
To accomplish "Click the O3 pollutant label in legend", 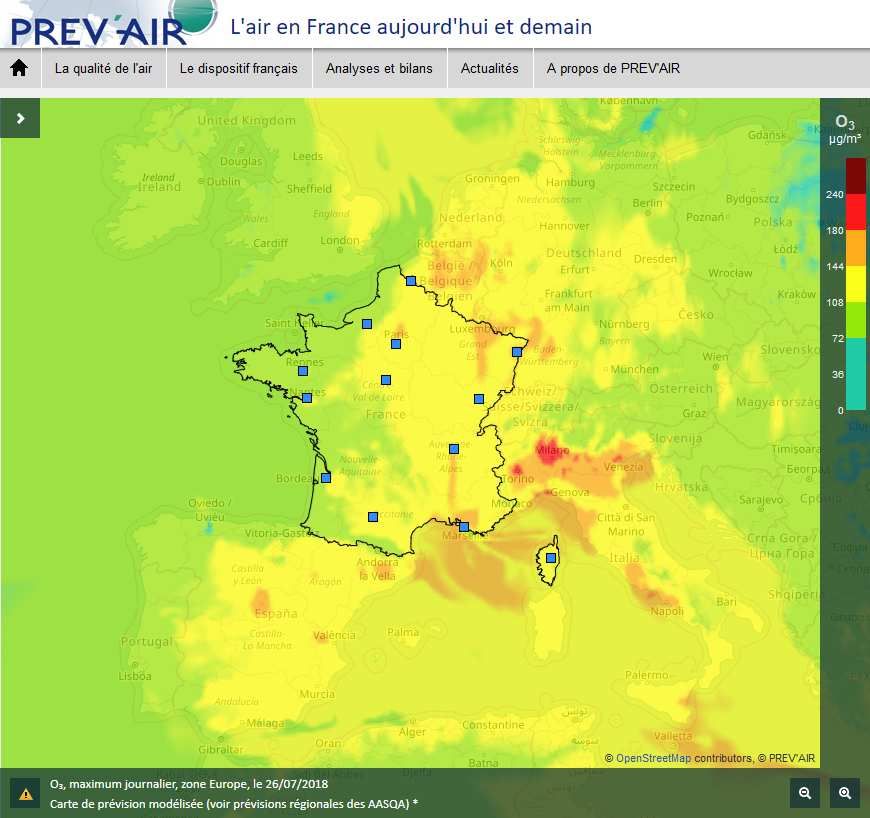I will (x=845, y=122).
